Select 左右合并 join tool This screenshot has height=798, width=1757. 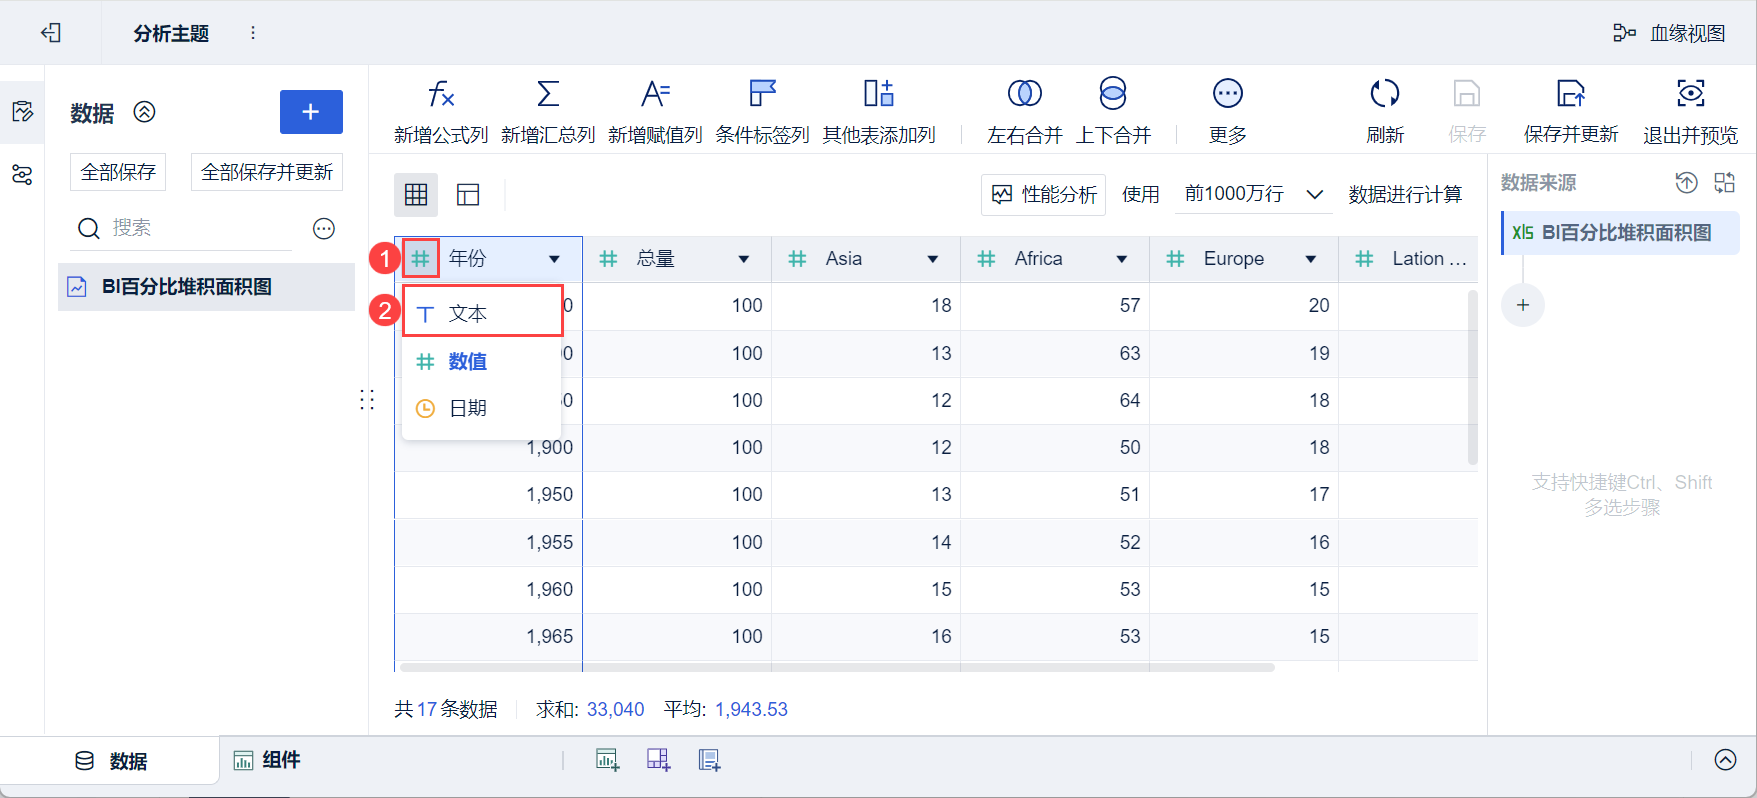(1024, 111)
